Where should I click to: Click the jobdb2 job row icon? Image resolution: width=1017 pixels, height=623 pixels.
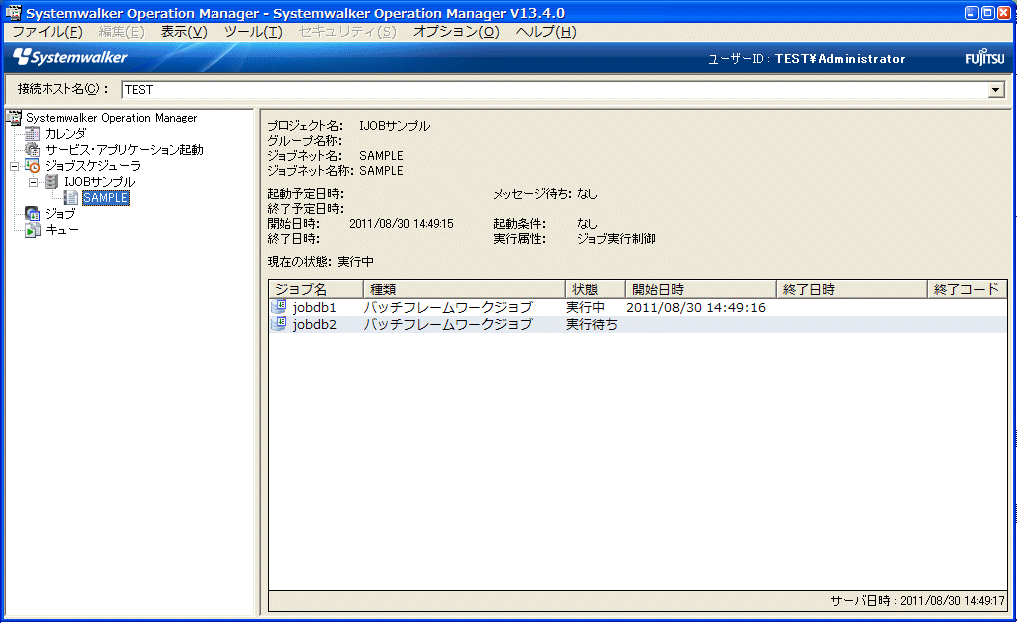click(x=279, y=324)
